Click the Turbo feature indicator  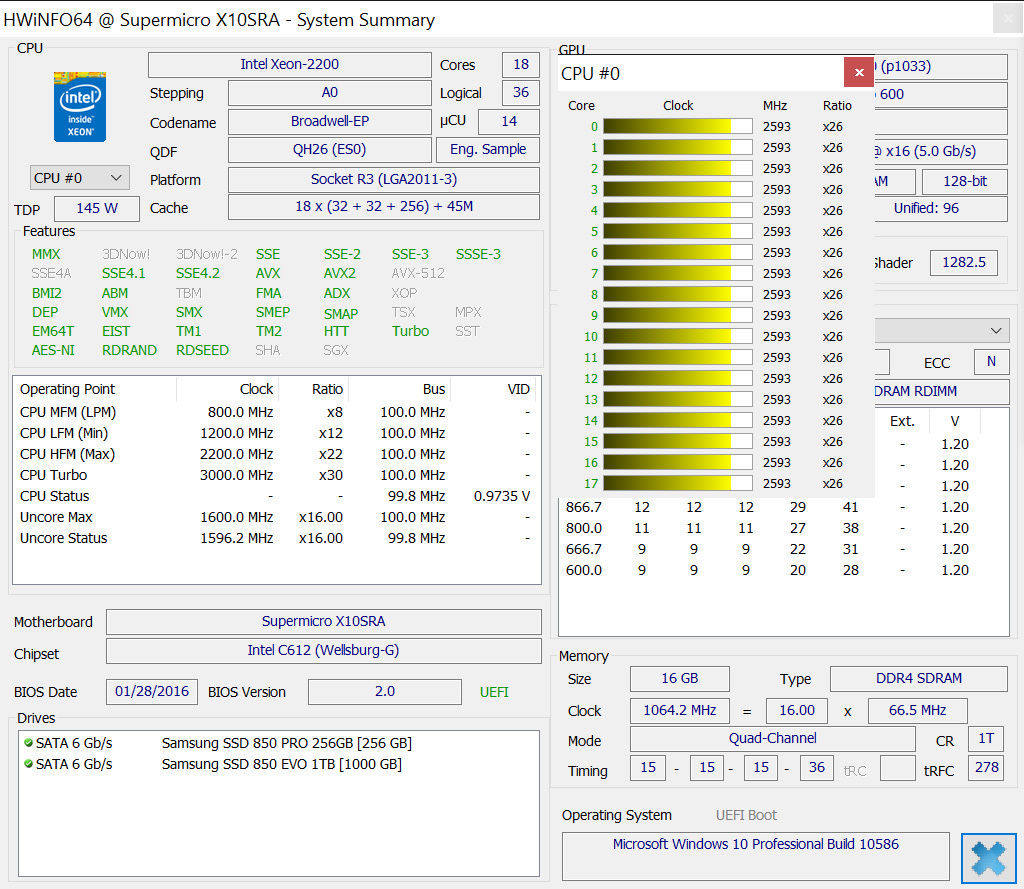click(410, 331)
